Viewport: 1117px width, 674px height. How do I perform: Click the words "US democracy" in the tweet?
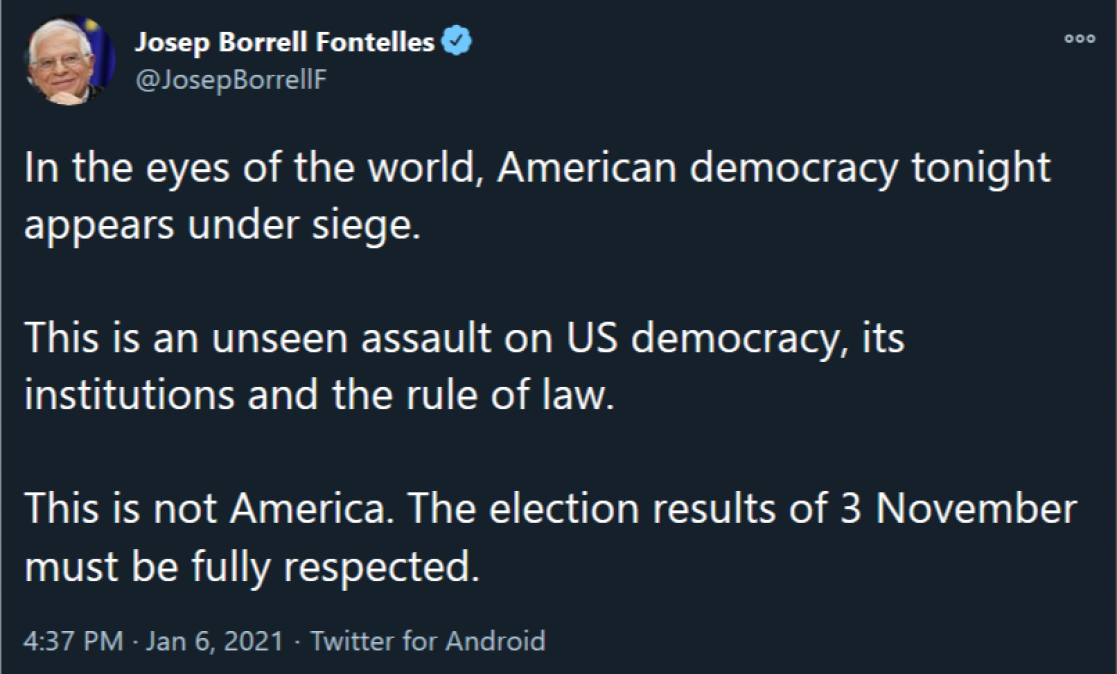coord(680,338)
